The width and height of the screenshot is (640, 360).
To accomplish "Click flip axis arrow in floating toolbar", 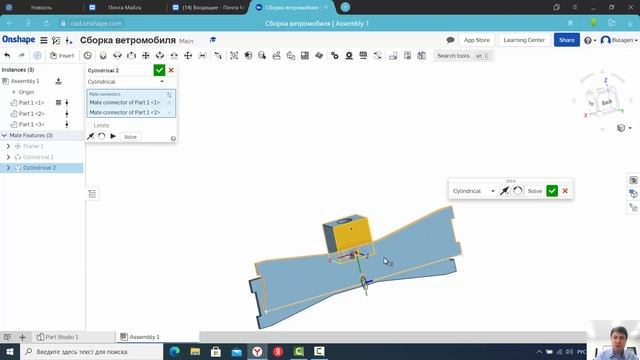I will pos(504,191).
